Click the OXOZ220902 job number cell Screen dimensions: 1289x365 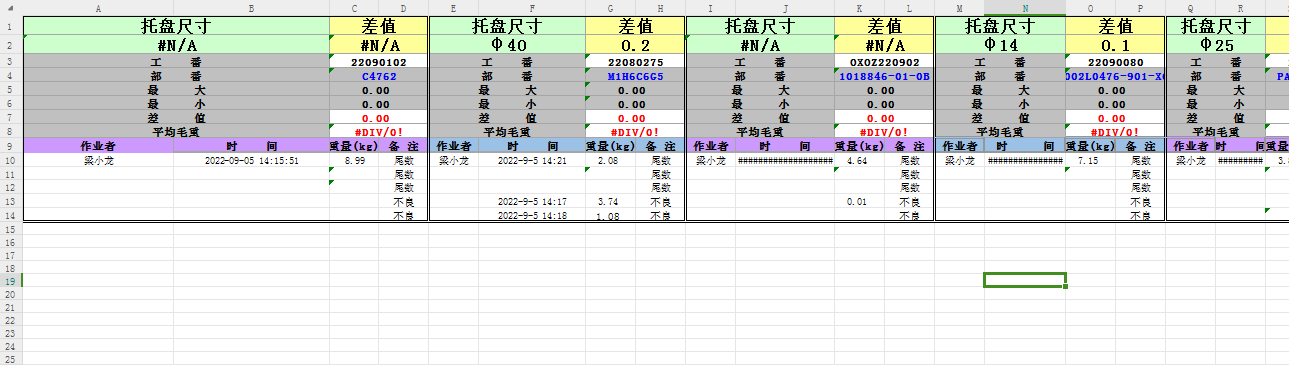tap(883, 62)
